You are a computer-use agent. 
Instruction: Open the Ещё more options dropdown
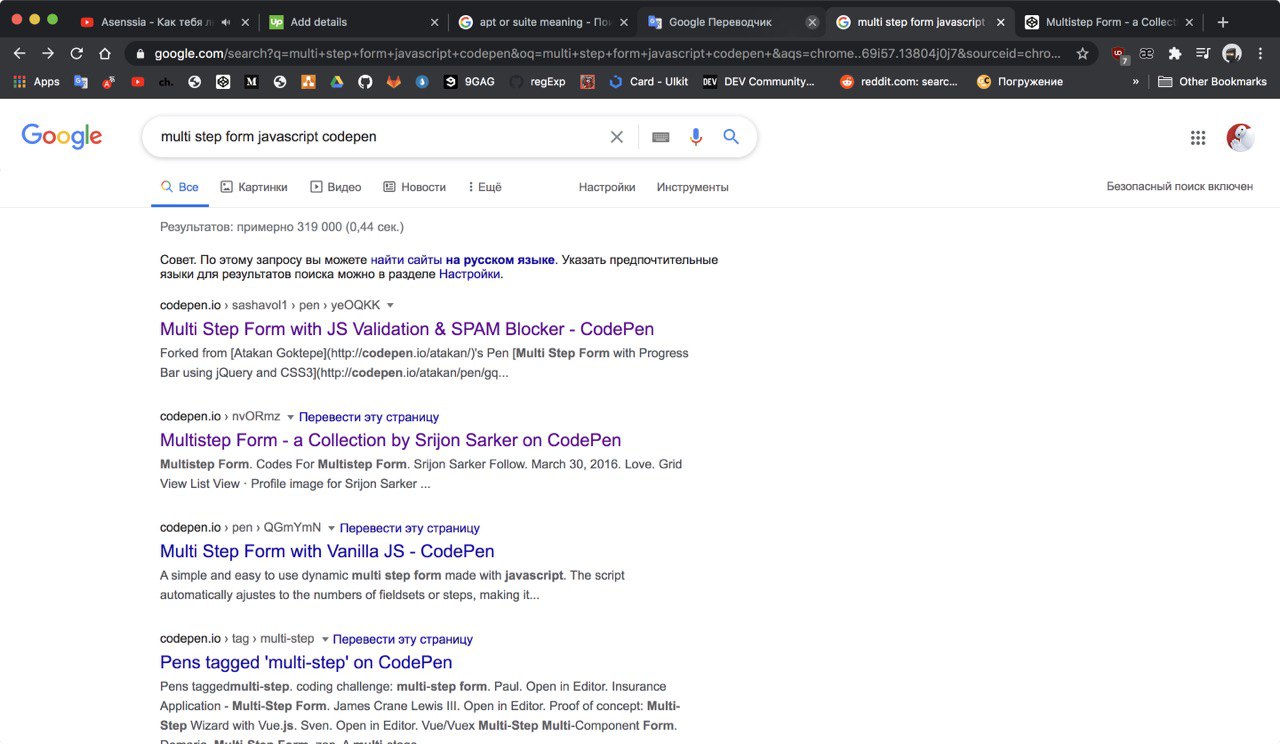point(485,187)
